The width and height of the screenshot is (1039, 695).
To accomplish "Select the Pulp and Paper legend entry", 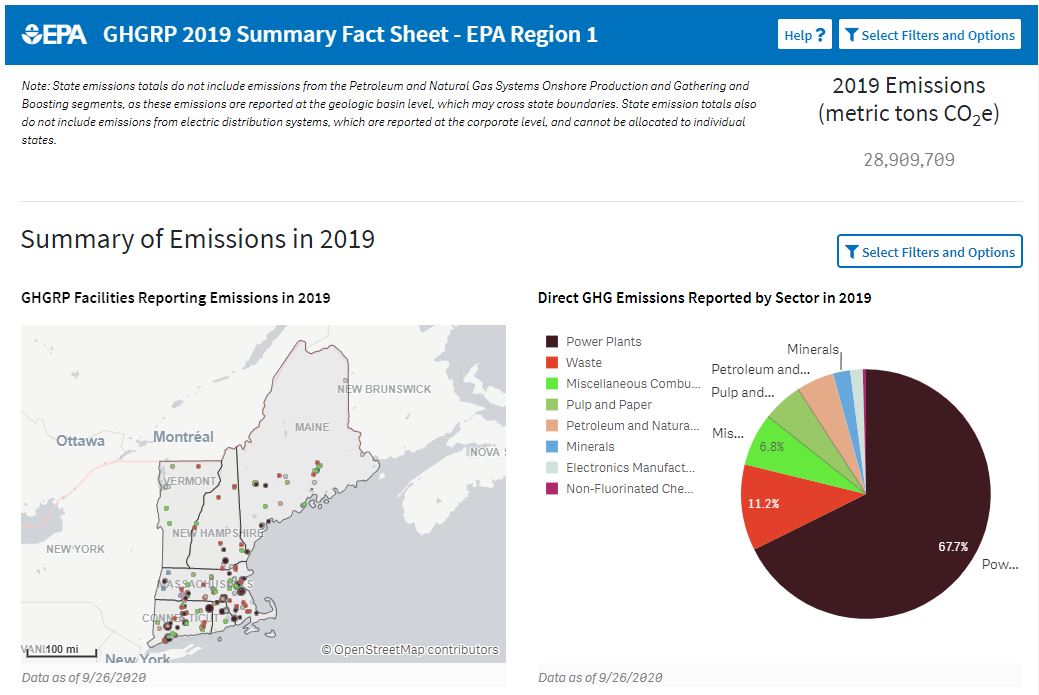I will pos(608,405).
